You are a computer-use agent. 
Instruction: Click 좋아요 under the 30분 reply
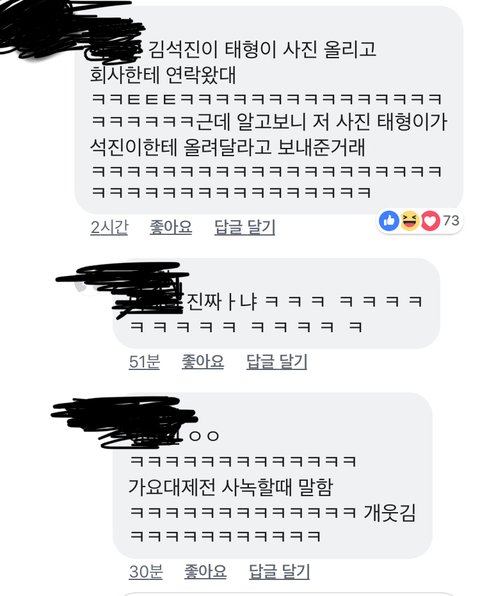[205, 571]
